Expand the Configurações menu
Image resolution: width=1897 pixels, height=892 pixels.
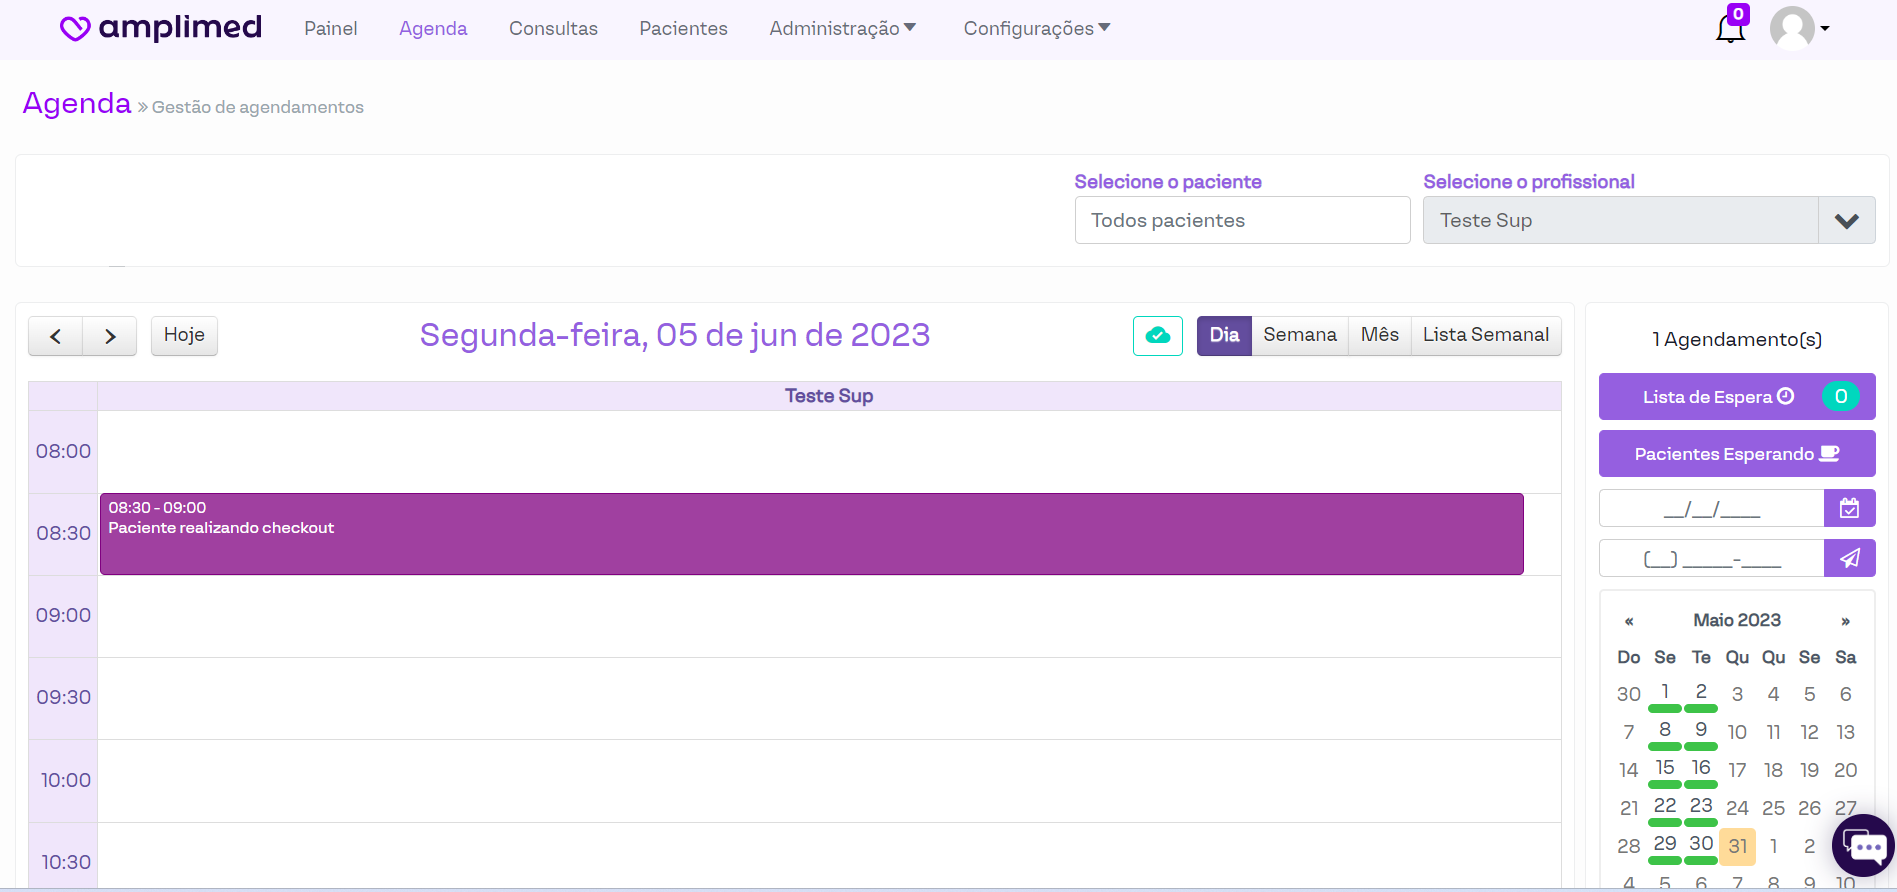[1036, 28]
